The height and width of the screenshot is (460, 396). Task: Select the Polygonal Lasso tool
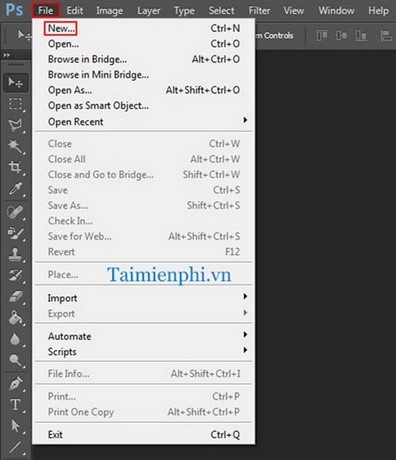[x=15, y=125]
